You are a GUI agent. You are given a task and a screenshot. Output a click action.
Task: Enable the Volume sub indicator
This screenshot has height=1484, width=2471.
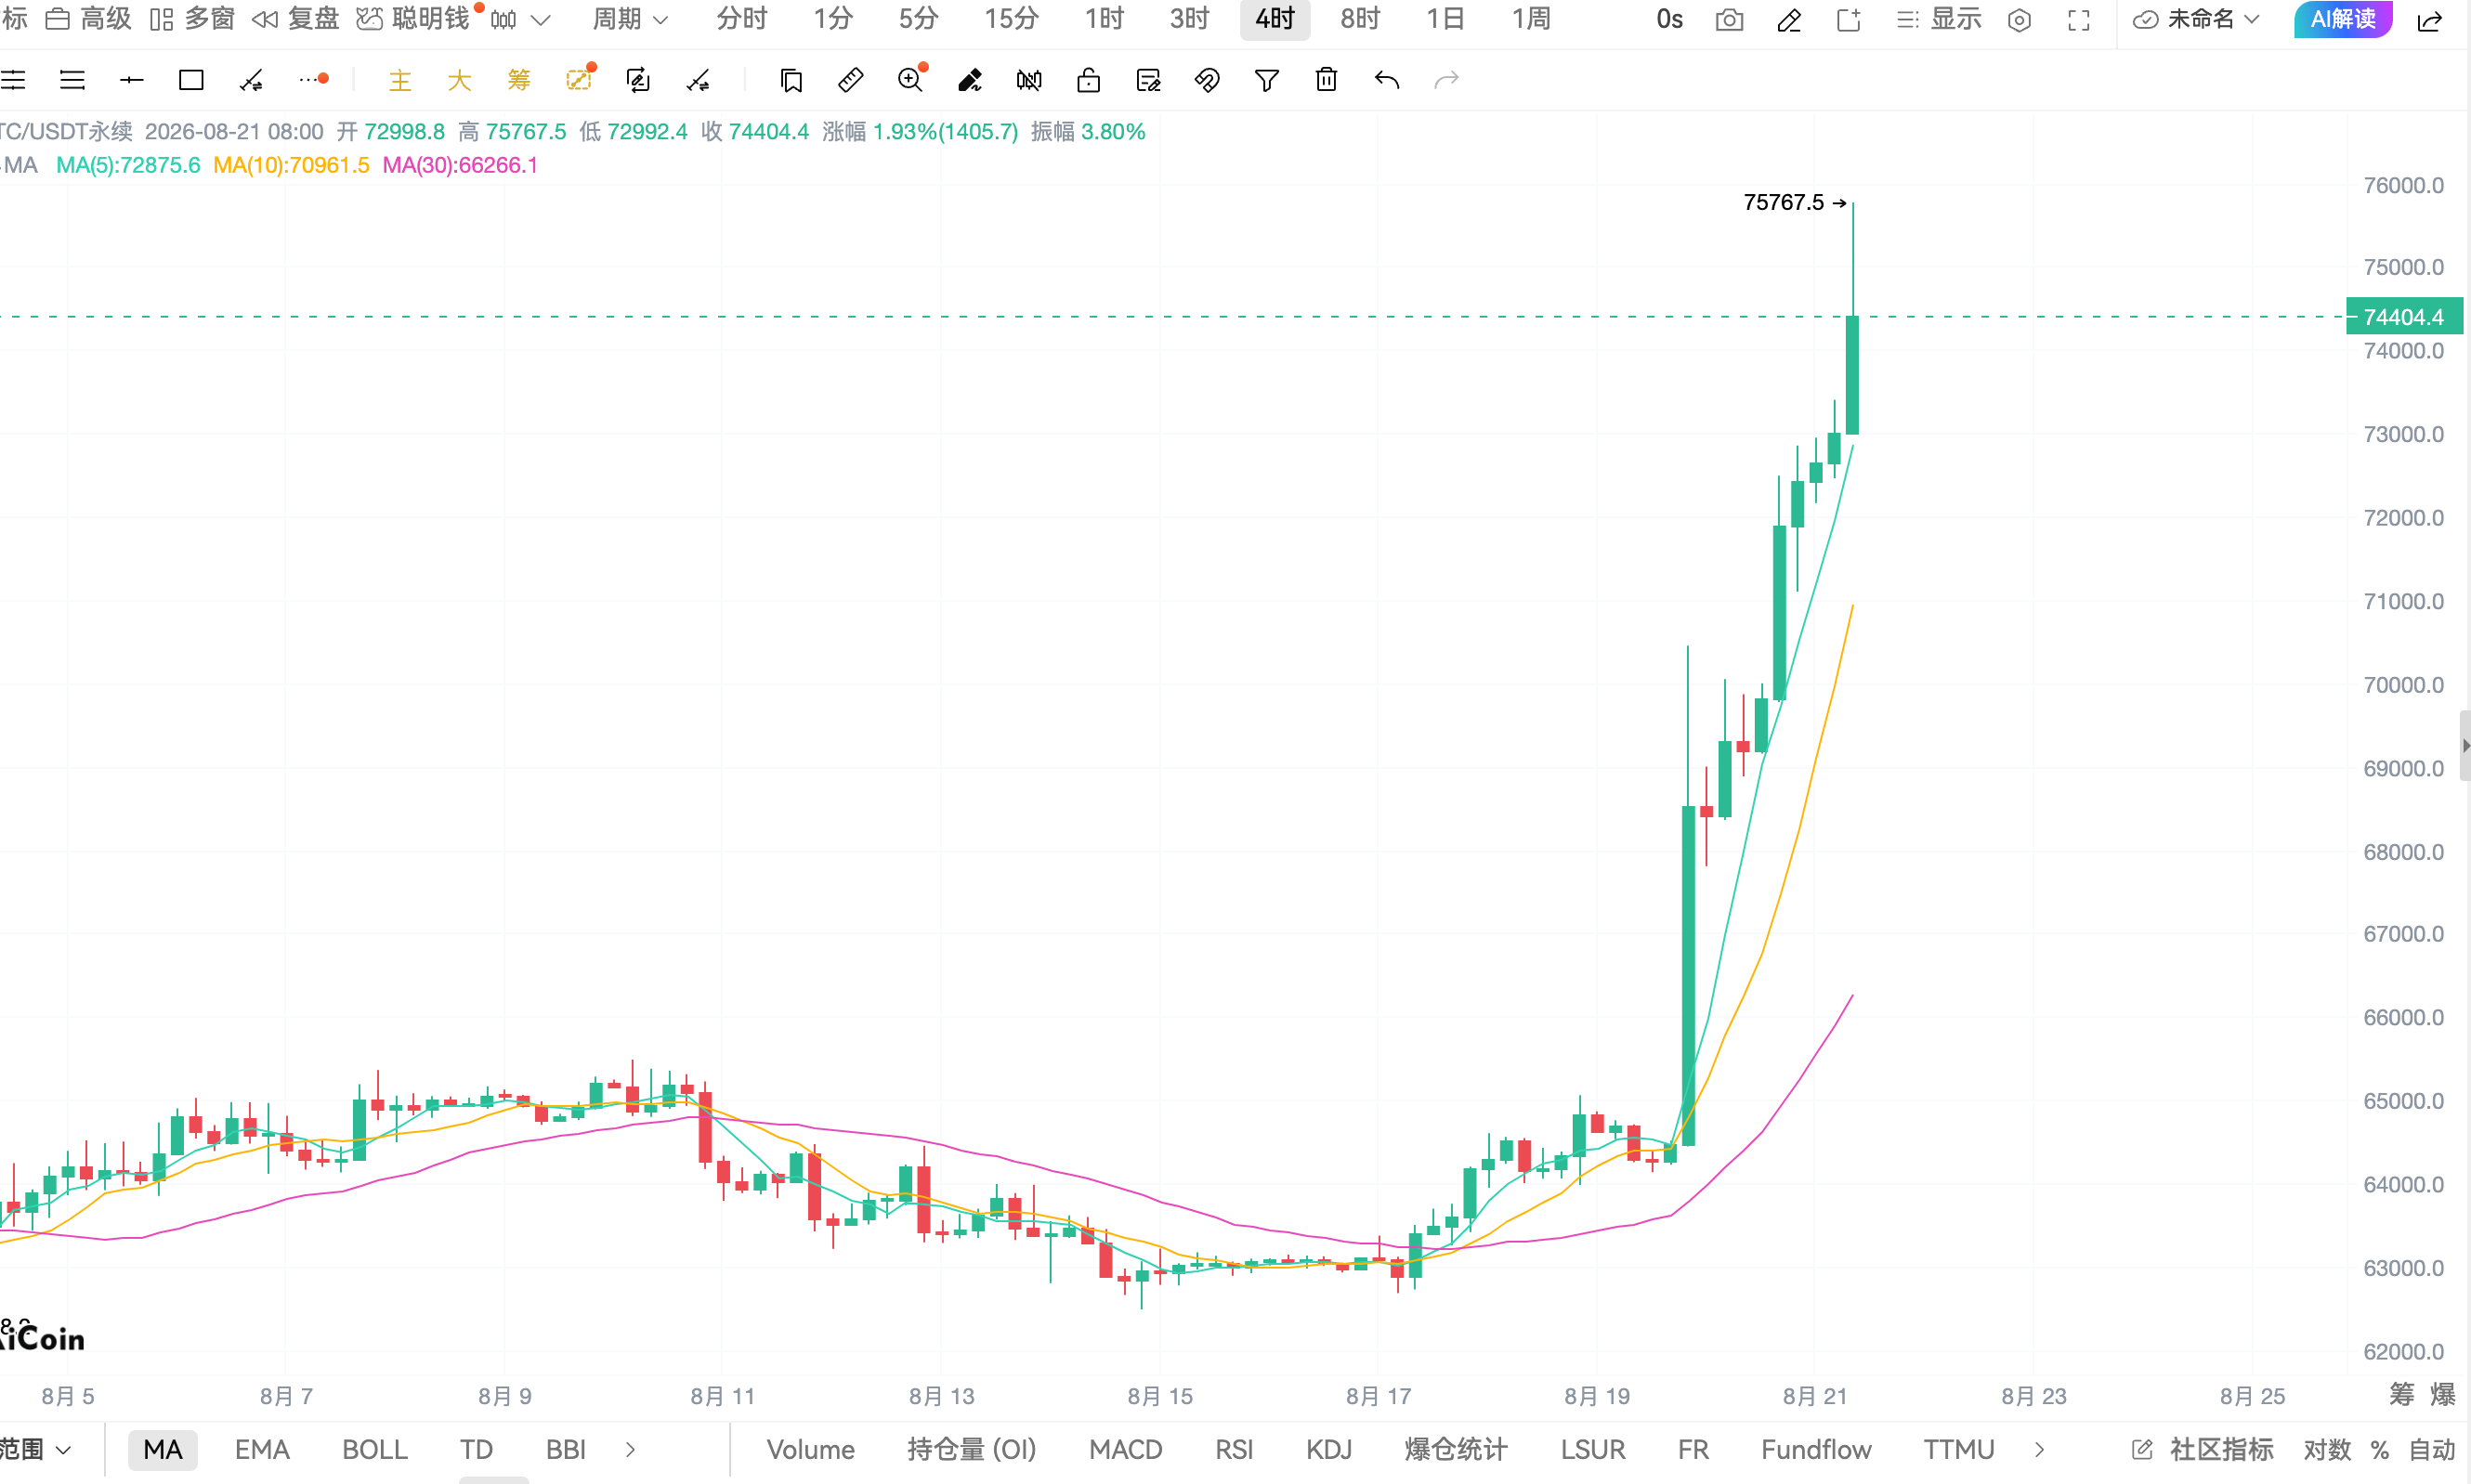point(811,1449)
